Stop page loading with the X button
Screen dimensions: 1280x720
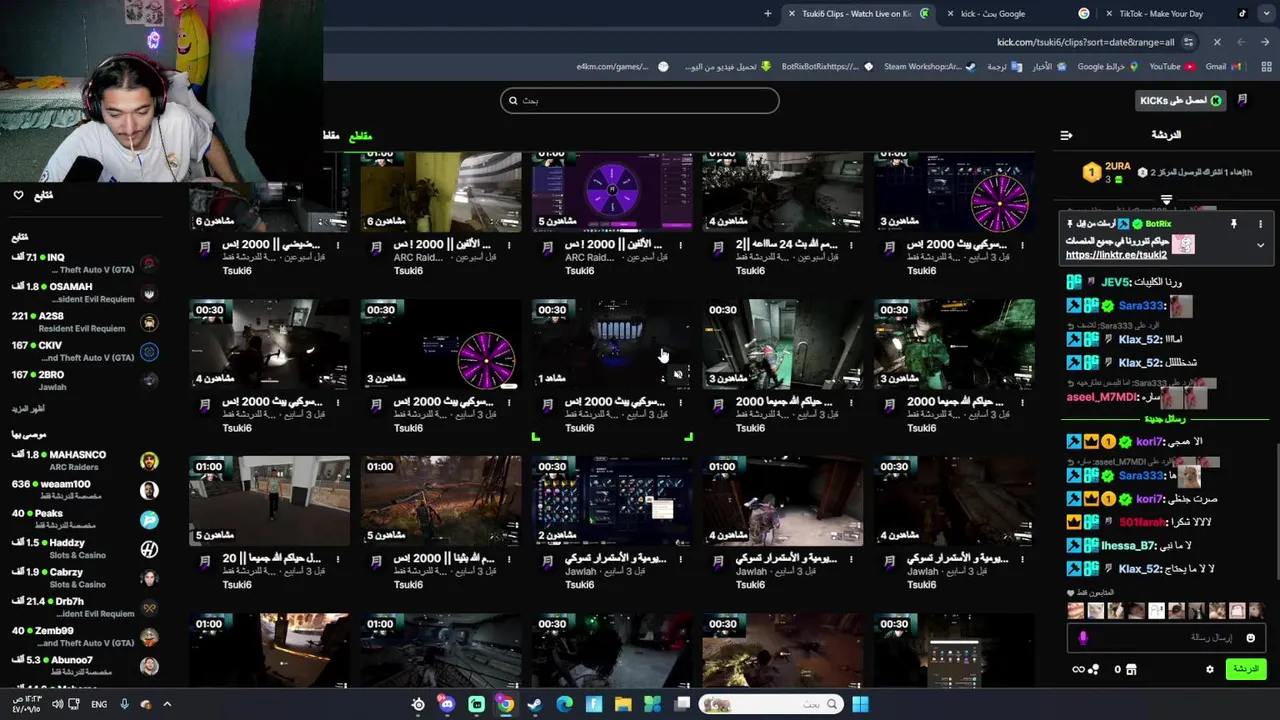click(x=1217, y=42)
